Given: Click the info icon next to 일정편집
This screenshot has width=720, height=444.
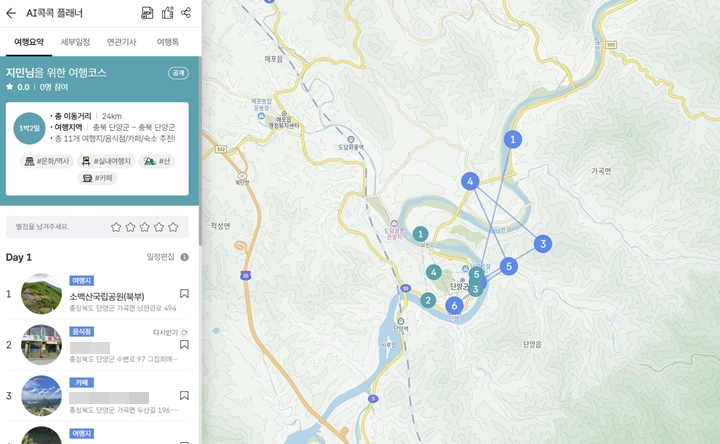Looking at the screenshot, I should (x=184, y=257).
